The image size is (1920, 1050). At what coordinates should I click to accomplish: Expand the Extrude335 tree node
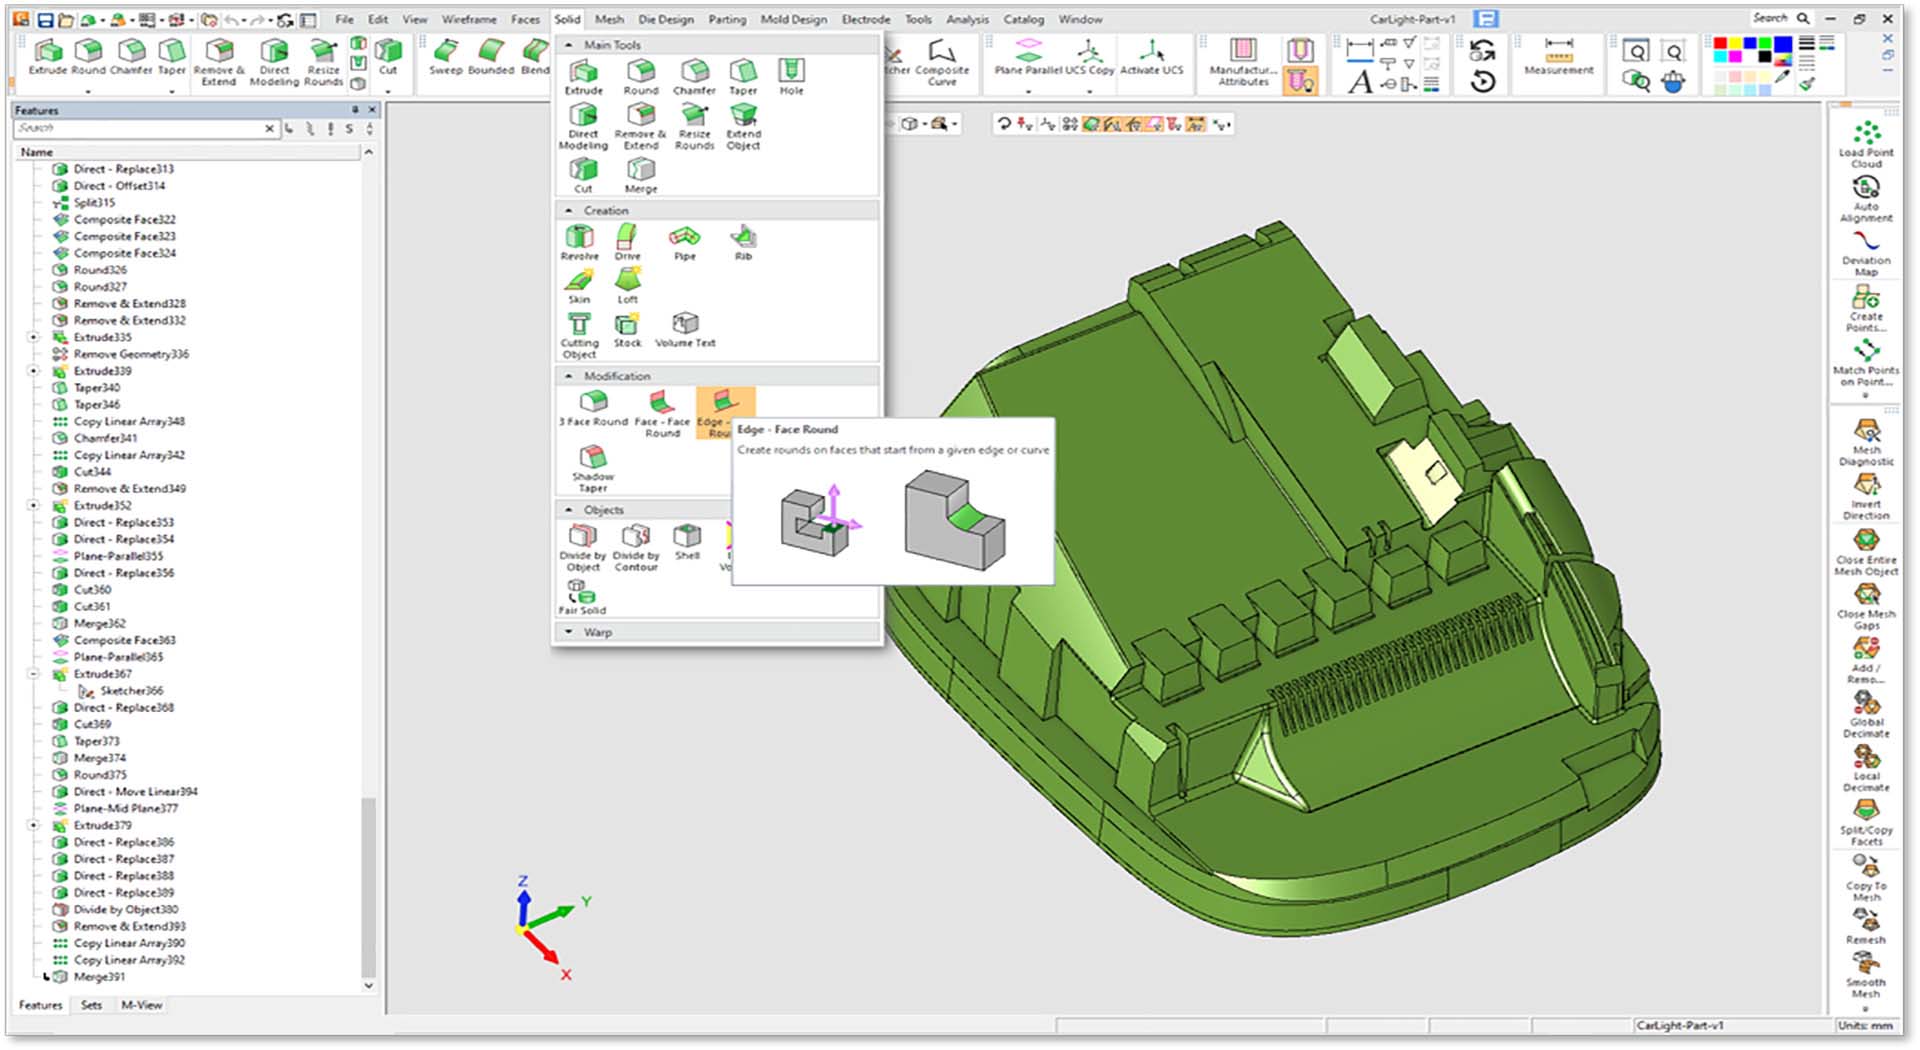coord(33,337)
